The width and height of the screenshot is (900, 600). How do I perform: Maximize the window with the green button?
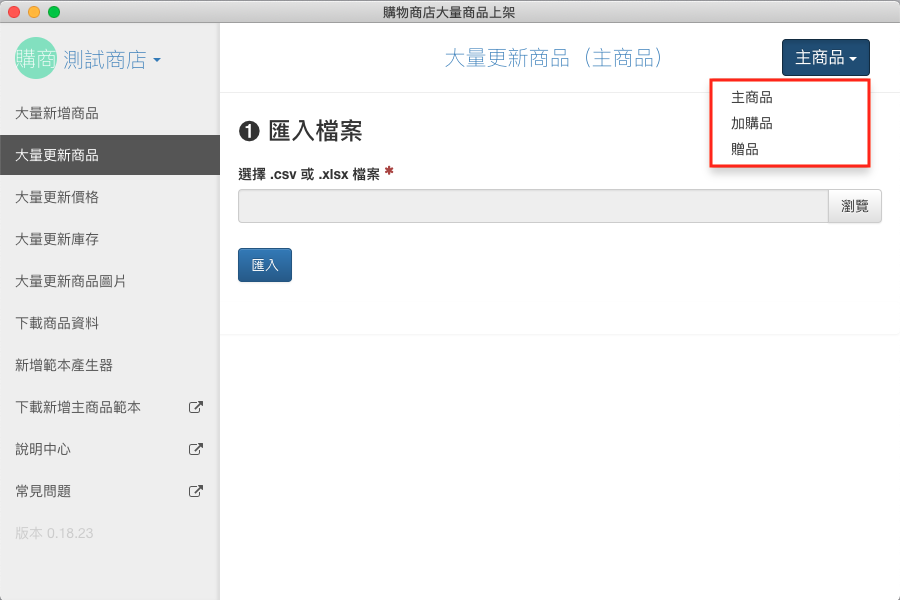[54, 11]
